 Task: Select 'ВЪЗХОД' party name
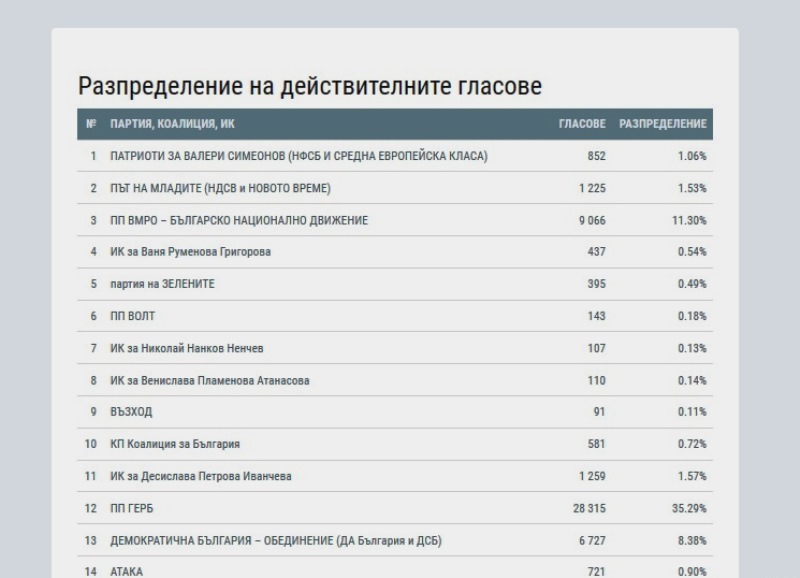131,412
